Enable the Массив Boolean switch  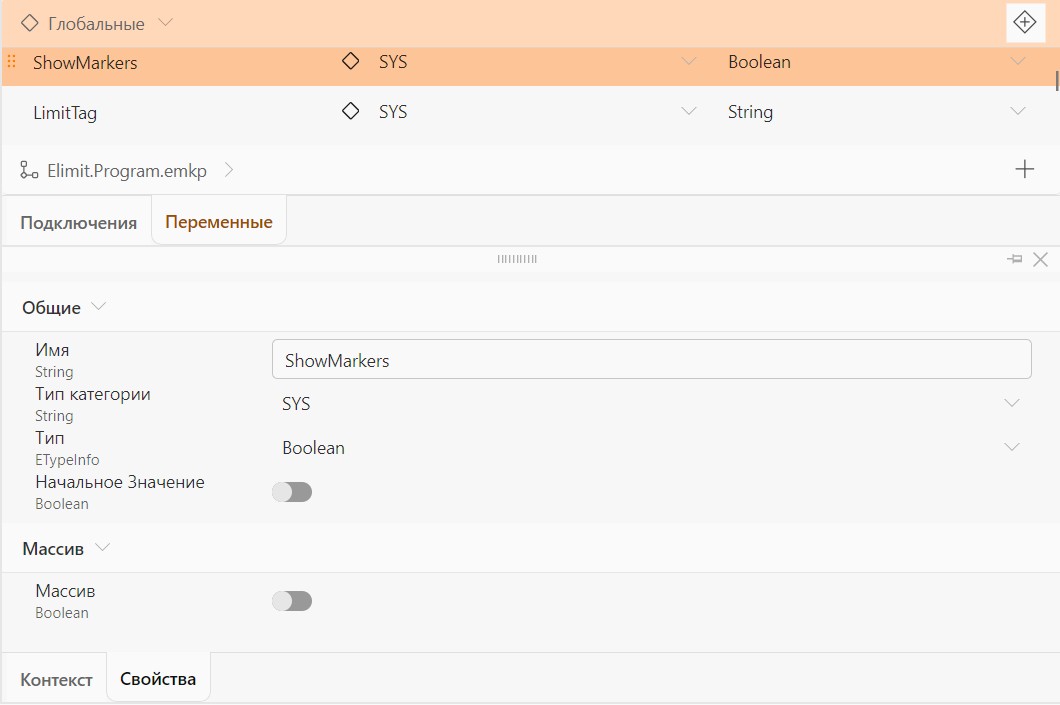(292, 601)
